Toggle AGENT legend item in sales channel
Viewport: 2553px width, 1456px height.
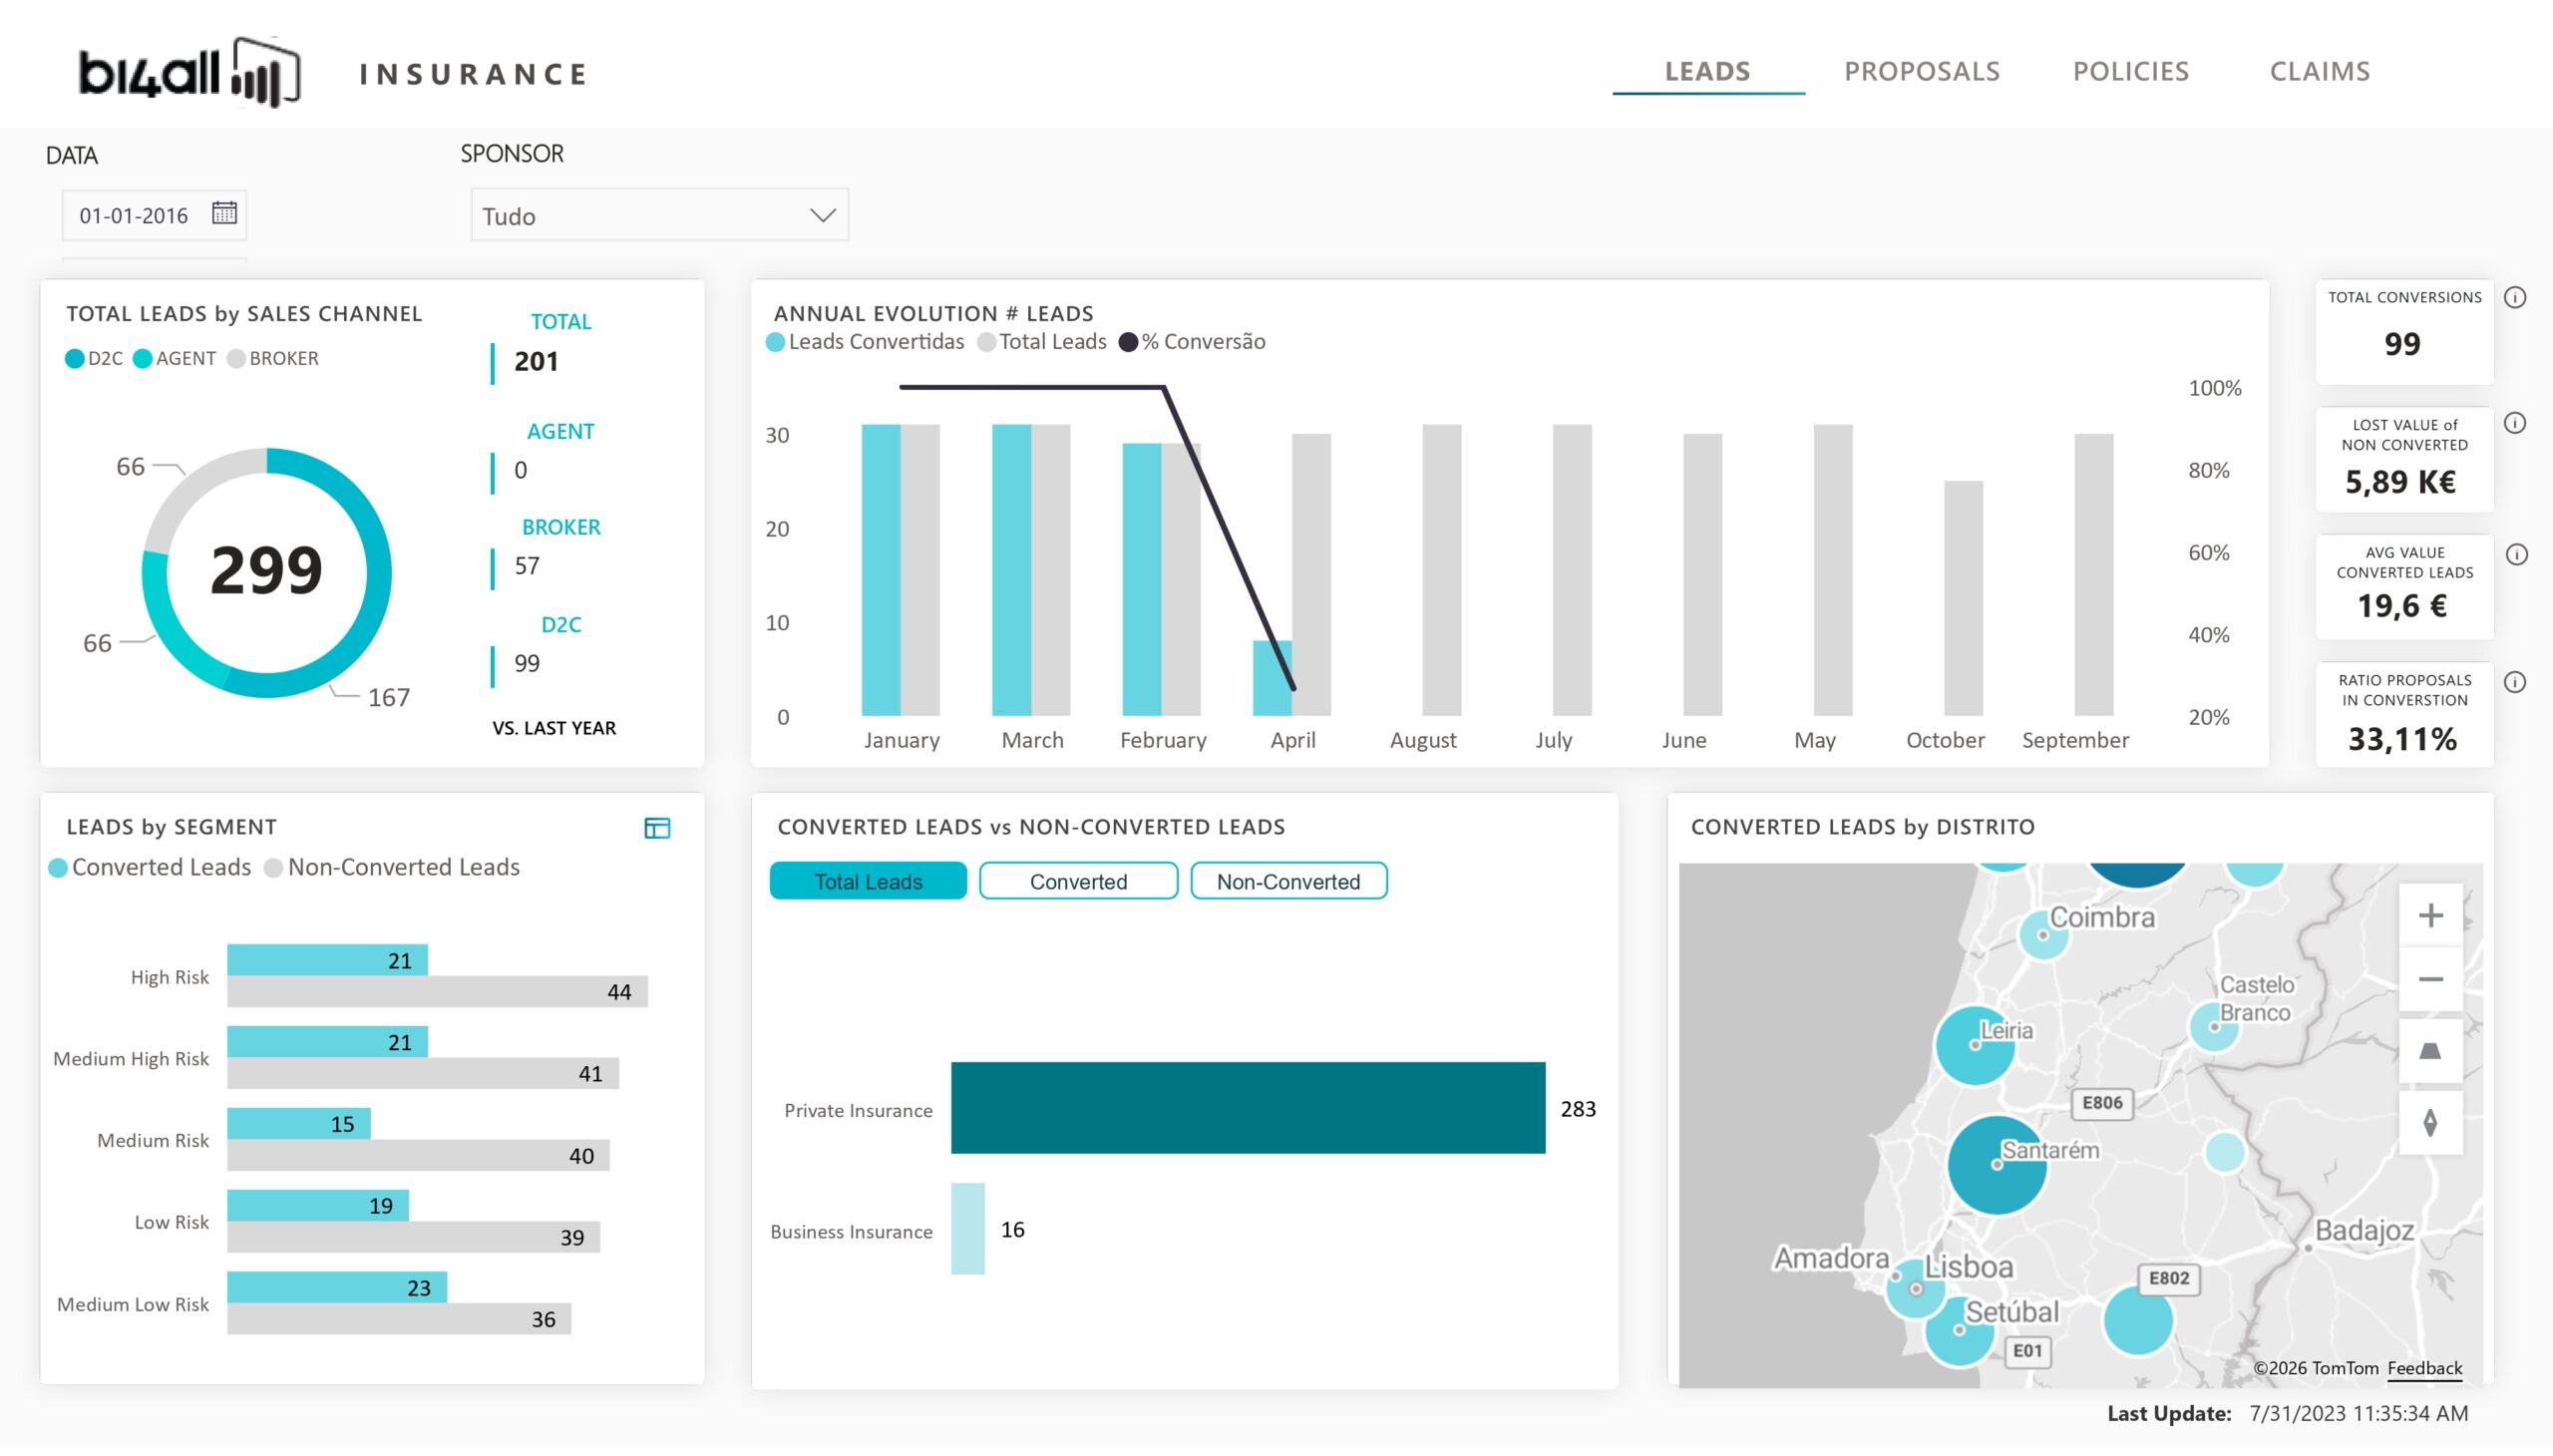point(174,358)
